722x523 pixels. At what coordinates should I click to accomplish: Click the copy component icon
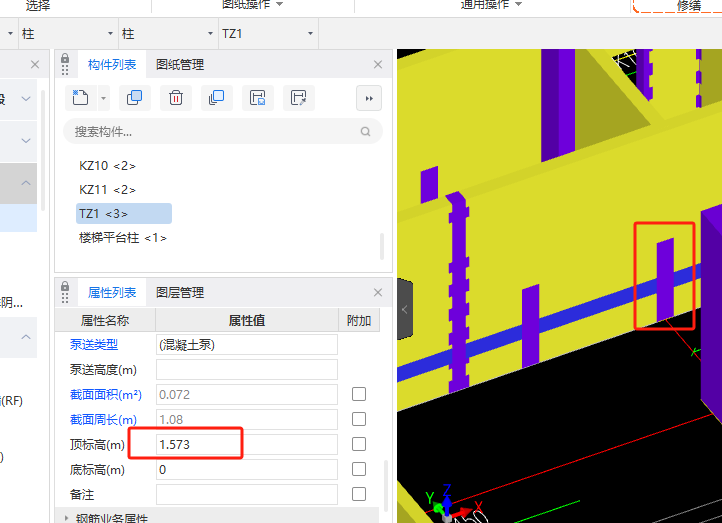134,98
